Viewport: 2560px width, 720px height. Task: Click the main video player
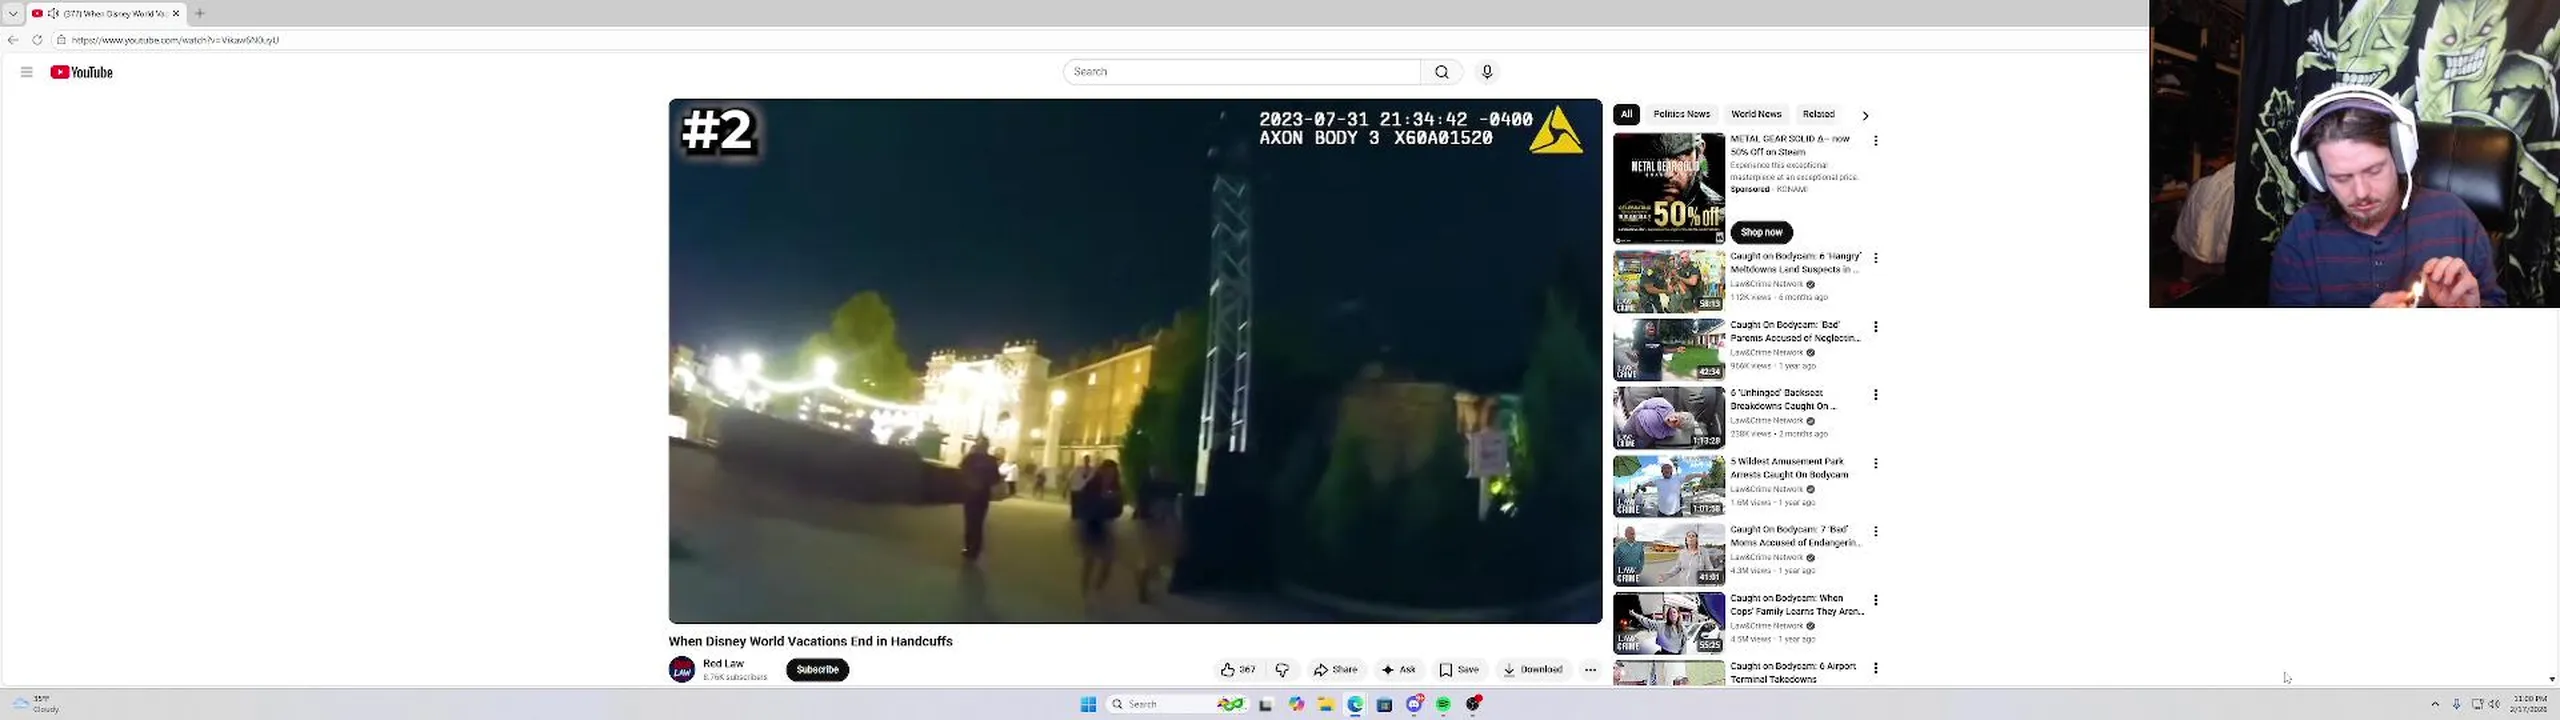pyautogui.click(x=1135, y=361)
